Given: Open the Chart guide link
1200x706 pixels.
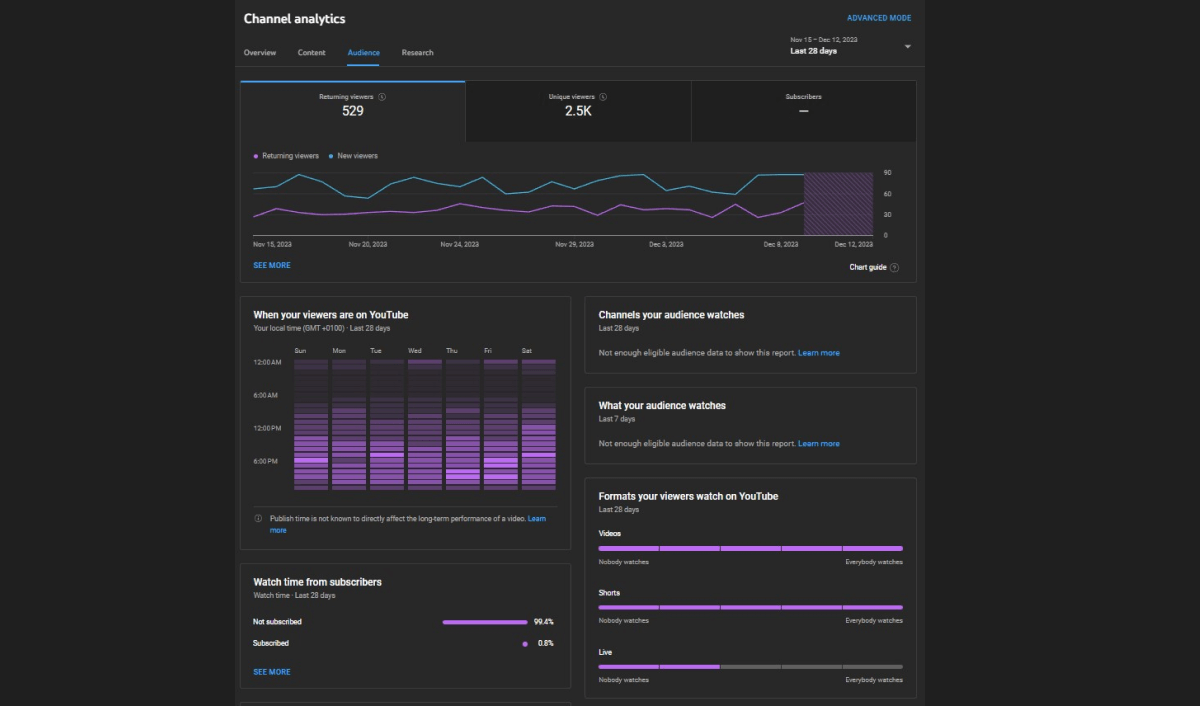Looking at the screenshot, I should (868, 267).
